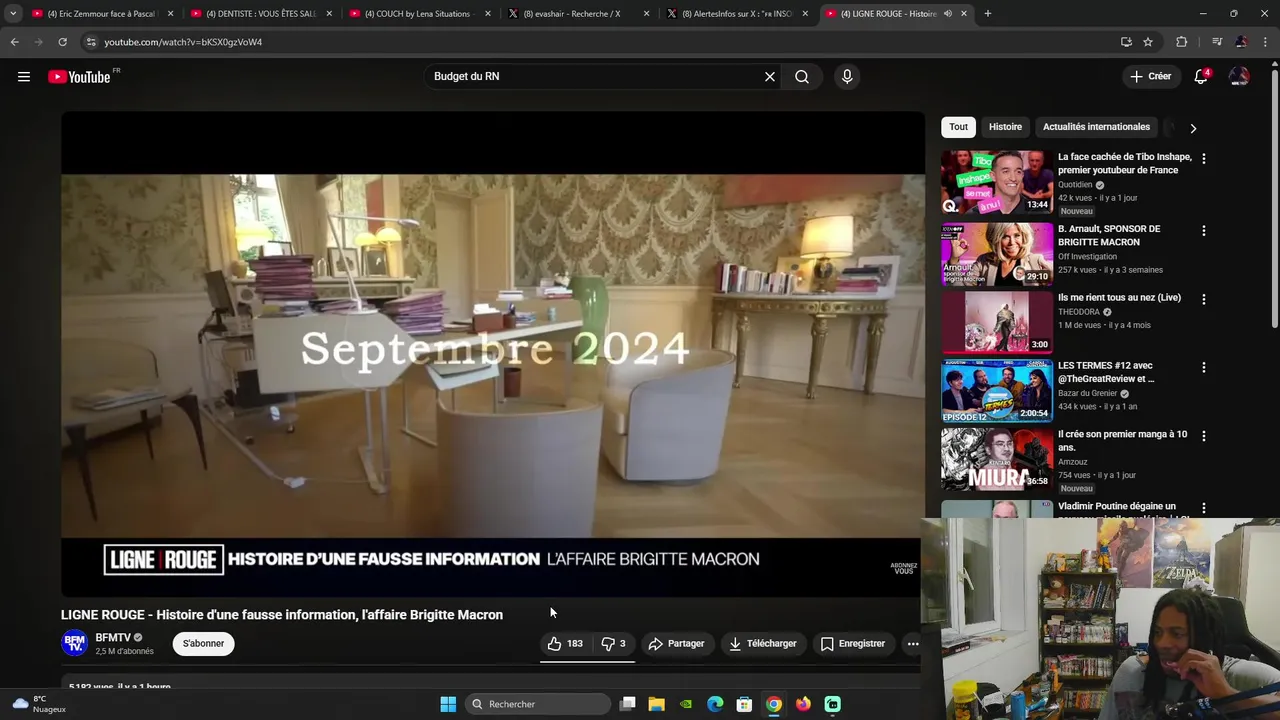Open Ils me rient au nez thumbnail
Screen dimensions: 1280x720
coord(997,322)
